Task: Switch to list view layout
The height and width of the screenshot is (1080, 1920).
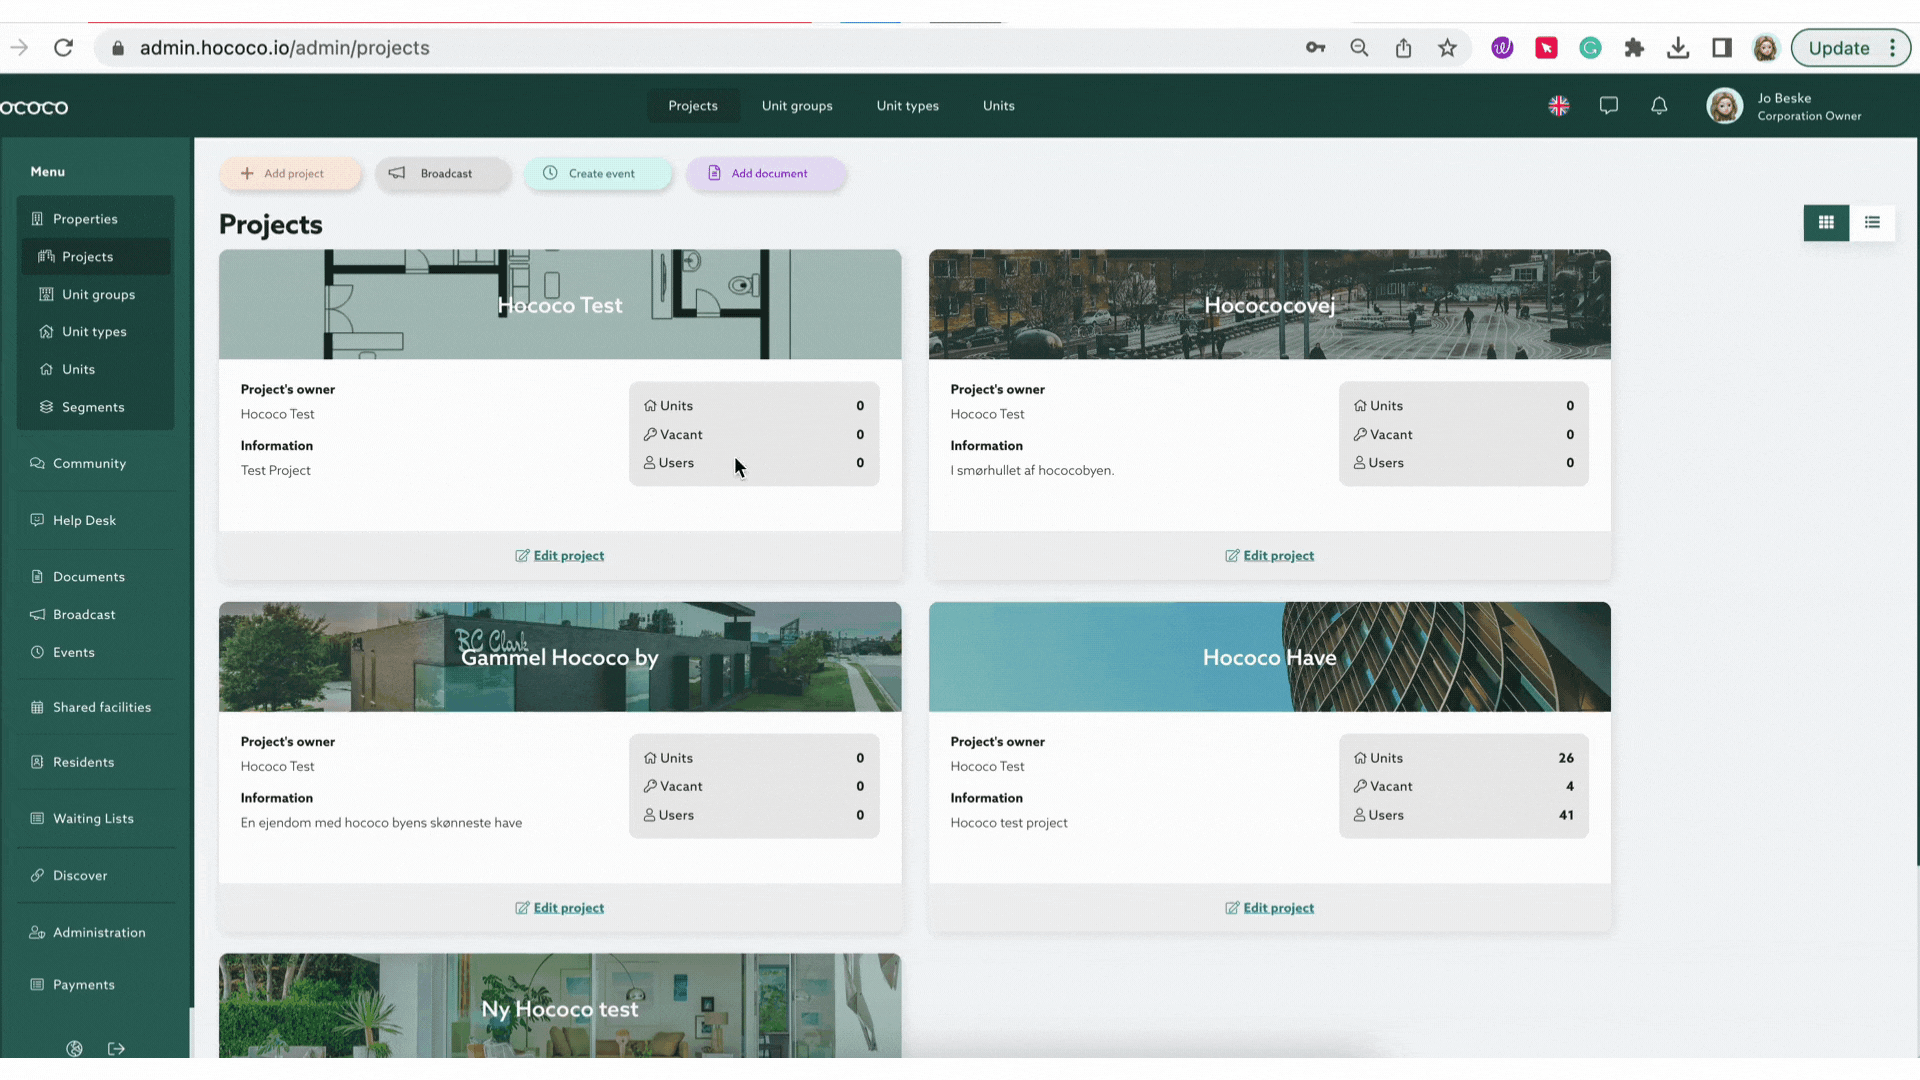Action: (1872, 222)
